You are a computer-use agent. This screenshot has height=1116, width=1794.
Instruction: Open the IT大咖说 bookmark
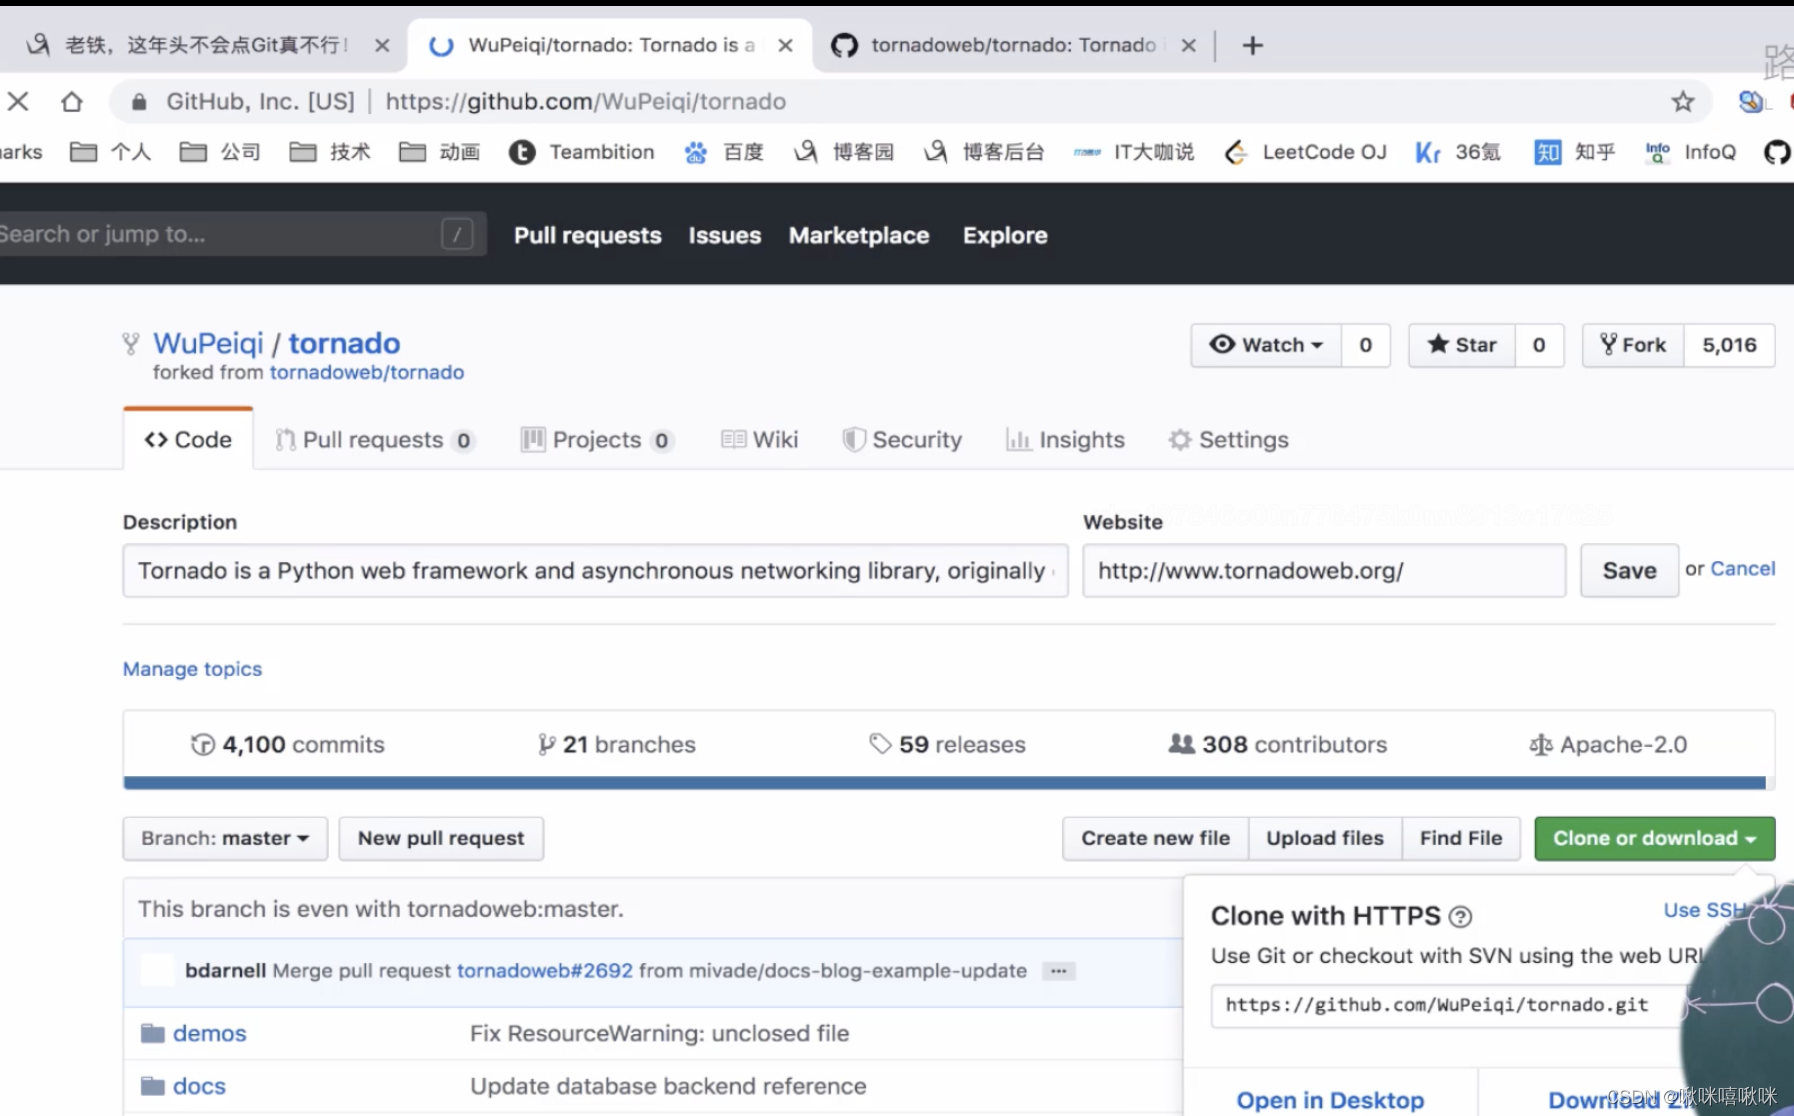pos(1134,152)
